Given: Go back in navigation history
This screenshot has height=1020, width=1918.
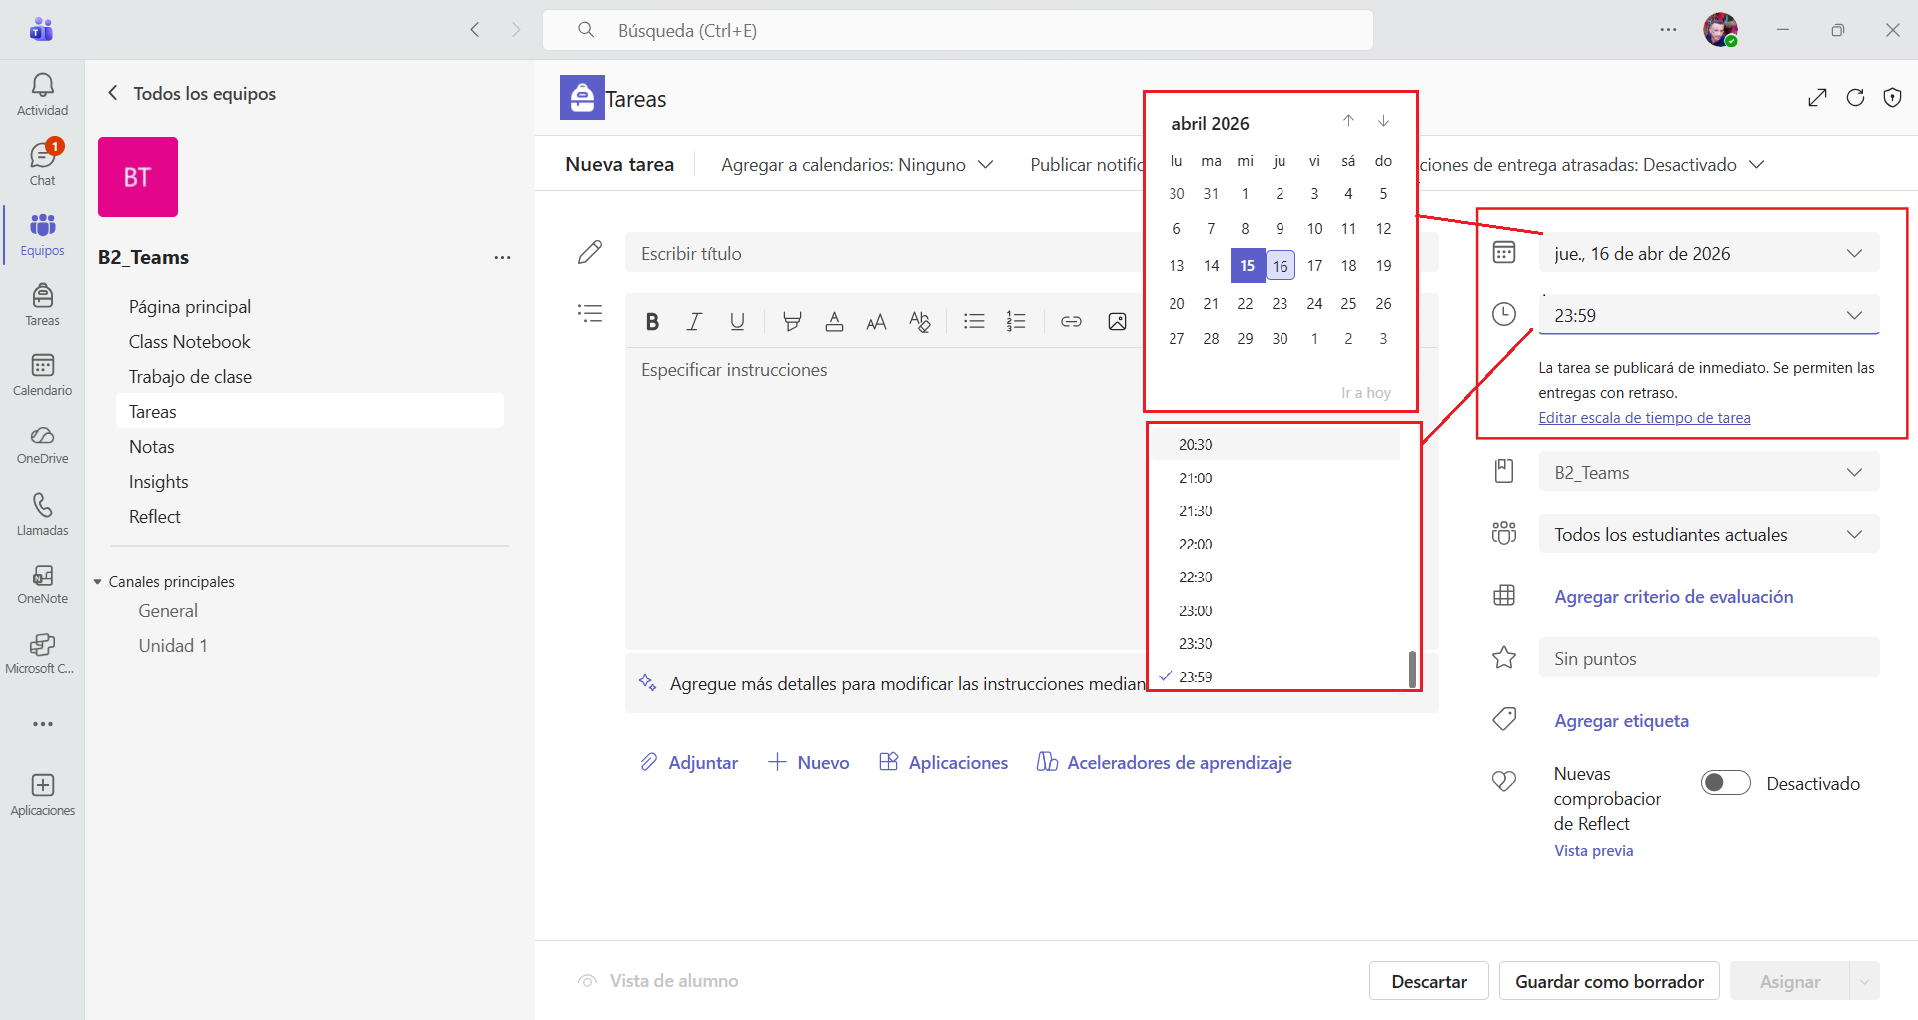Looking at the screenshot, I should tap(475, 30).
